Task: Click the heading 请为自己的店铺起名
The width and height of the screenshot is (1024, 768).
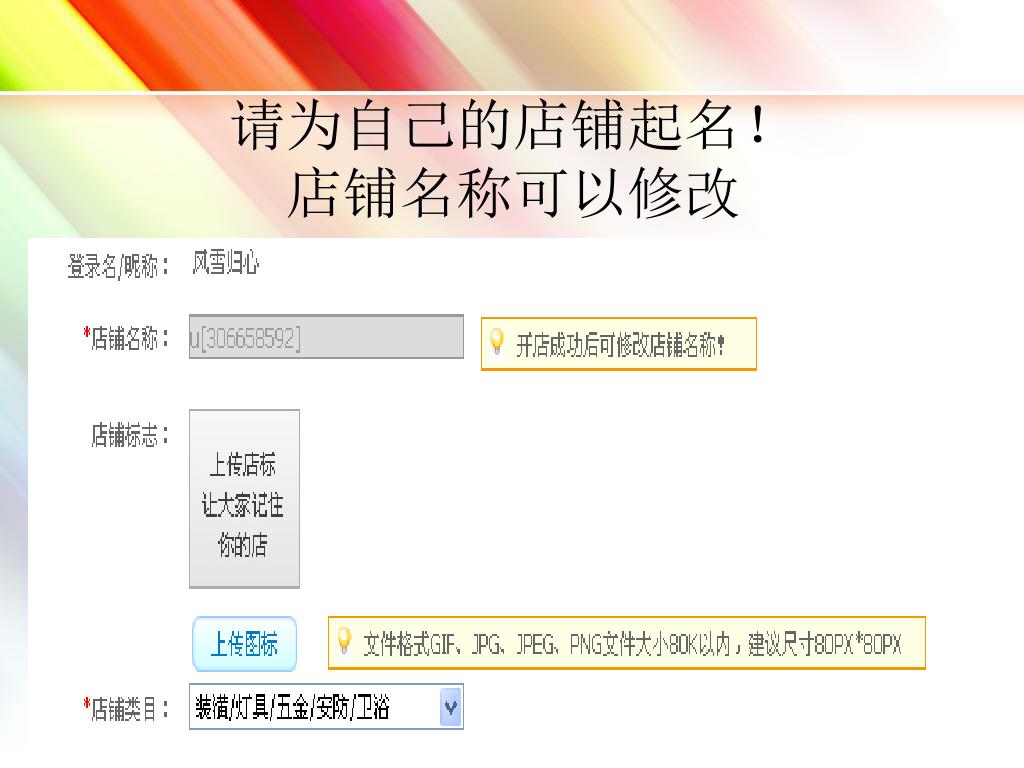Action: [500, 125]
